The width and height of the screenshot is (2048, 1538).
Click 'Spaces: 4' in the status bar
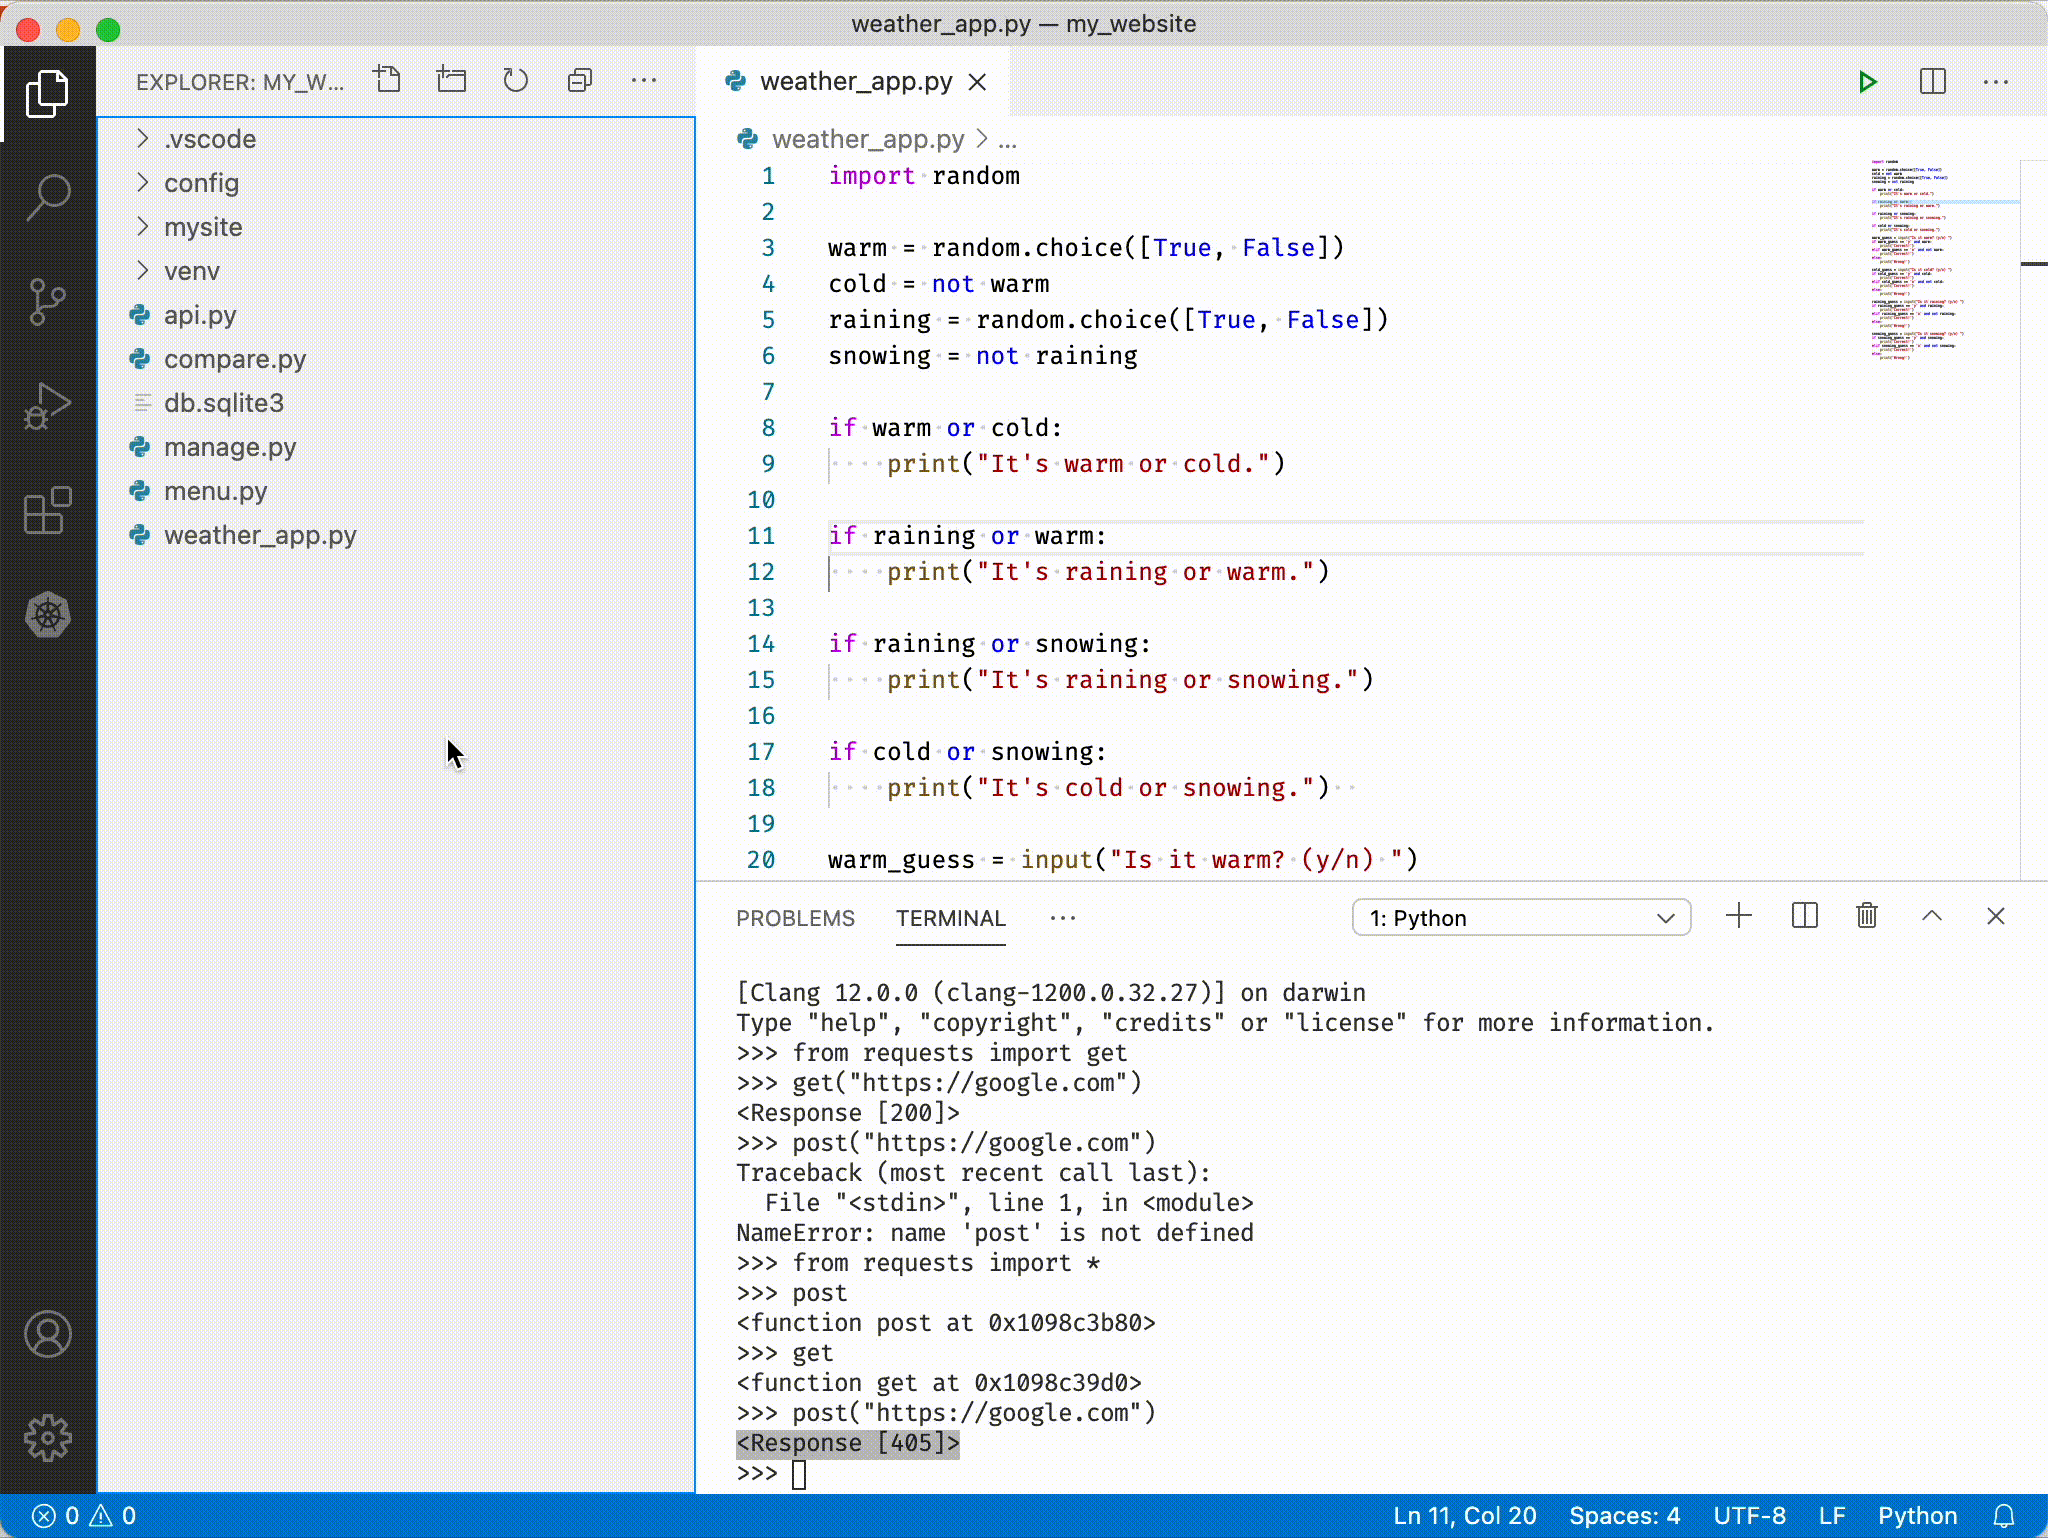1625,1515
